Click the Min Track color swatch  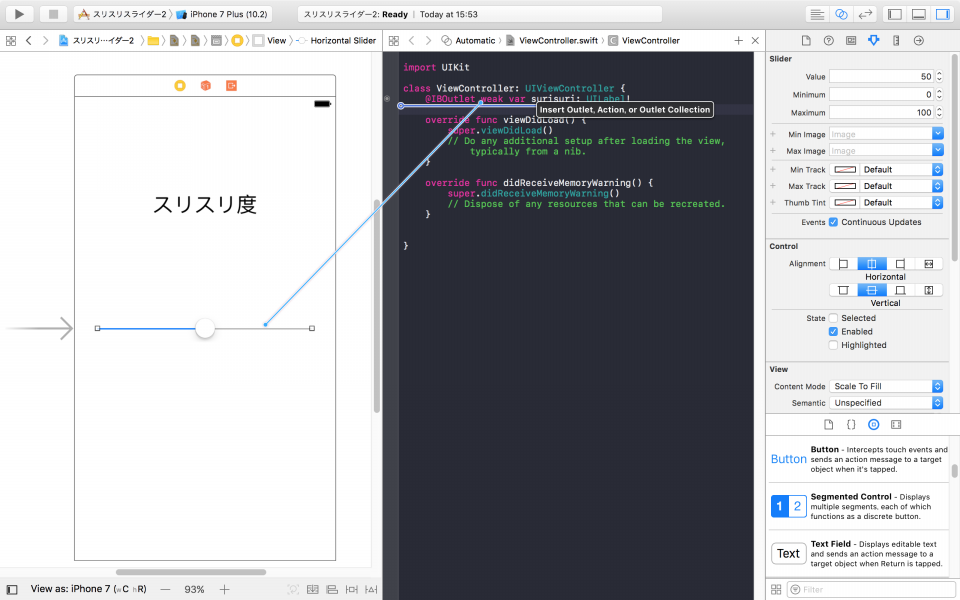[845, 170]
